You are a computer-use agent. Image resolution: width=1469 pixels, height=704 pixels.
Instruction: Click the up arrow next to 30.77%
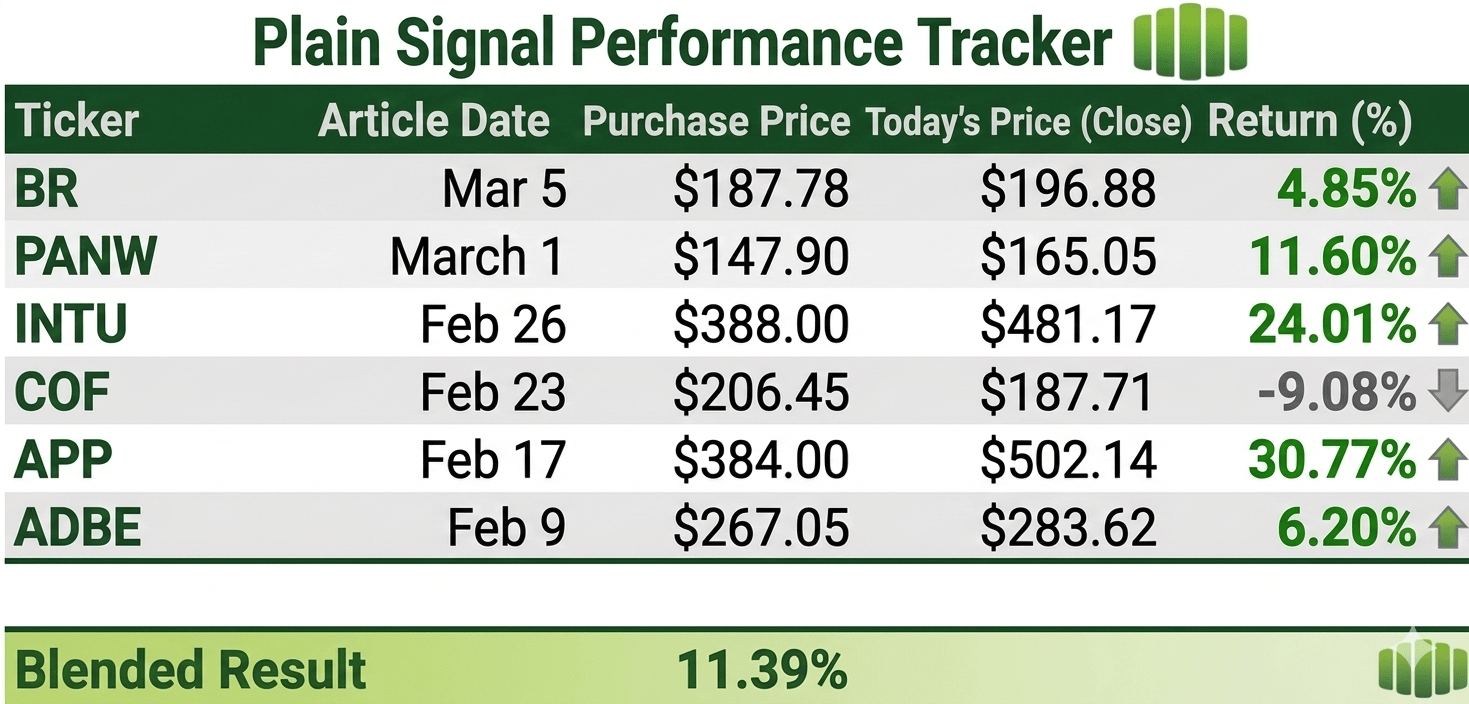click(1446, 460)
